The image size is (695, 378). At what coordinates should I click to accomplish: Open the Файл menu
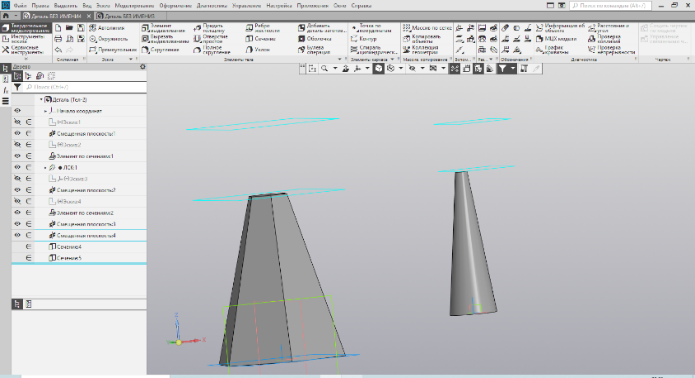pyautogui.click(x=20, y=6)
